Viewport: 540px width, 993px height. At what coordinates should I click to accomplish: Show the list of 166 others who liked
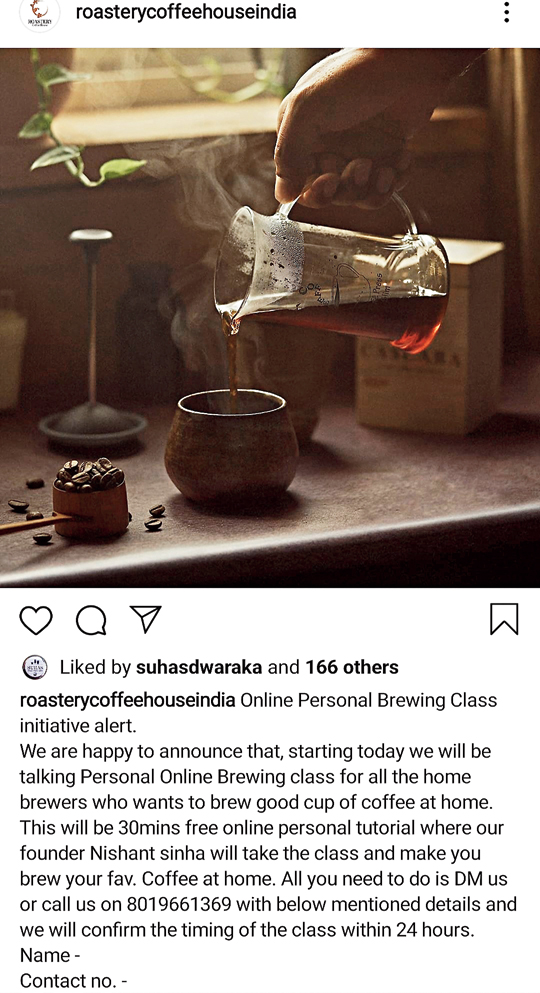pos(352,667)
